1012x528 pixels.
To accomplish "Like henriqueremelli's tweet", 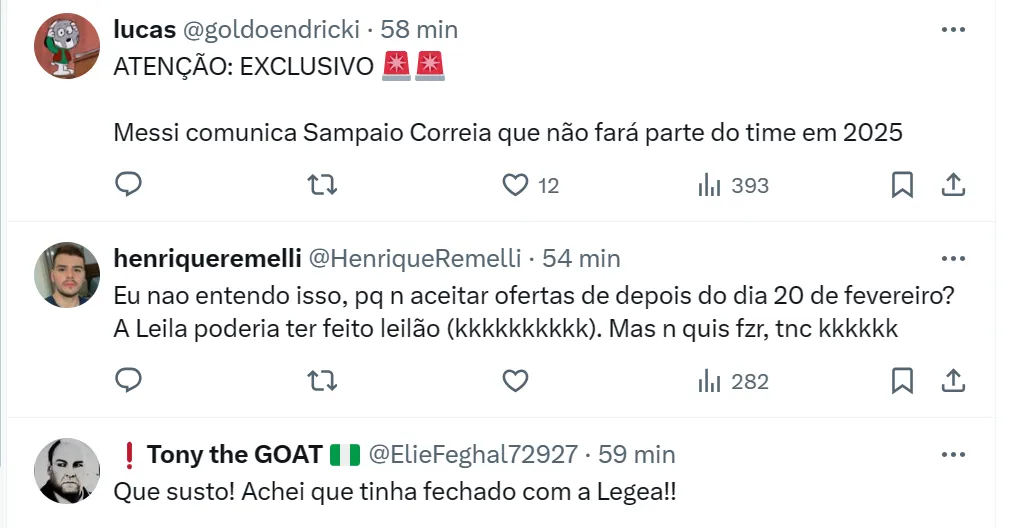I will (x=515, y=381).
